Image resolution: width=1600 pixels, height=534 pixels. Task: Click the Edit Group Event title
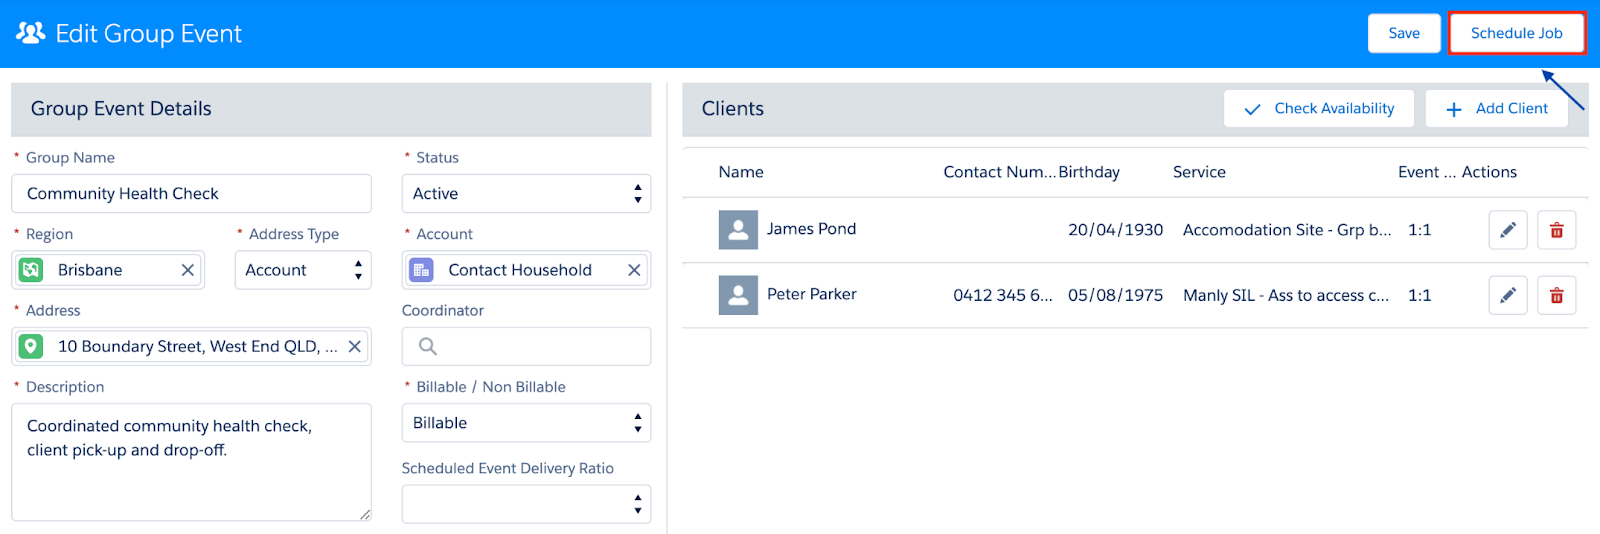148,34
